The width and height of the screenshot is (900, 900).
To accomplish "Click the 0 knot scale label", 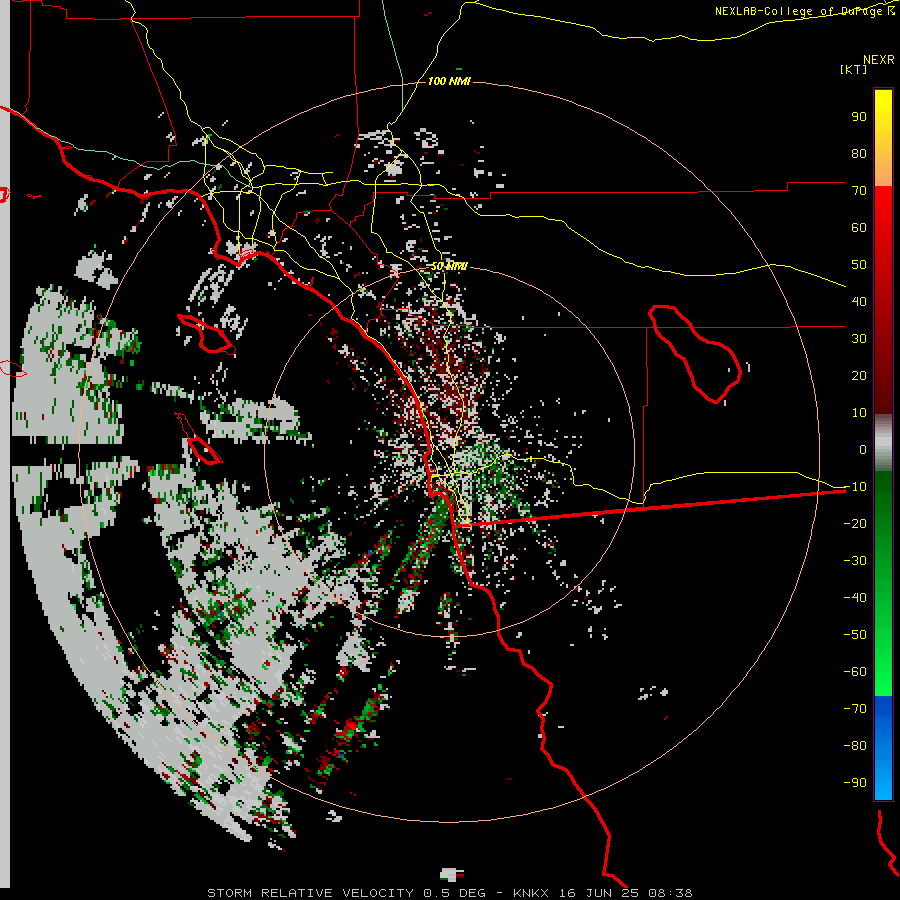I will click(x=863, y=449).
